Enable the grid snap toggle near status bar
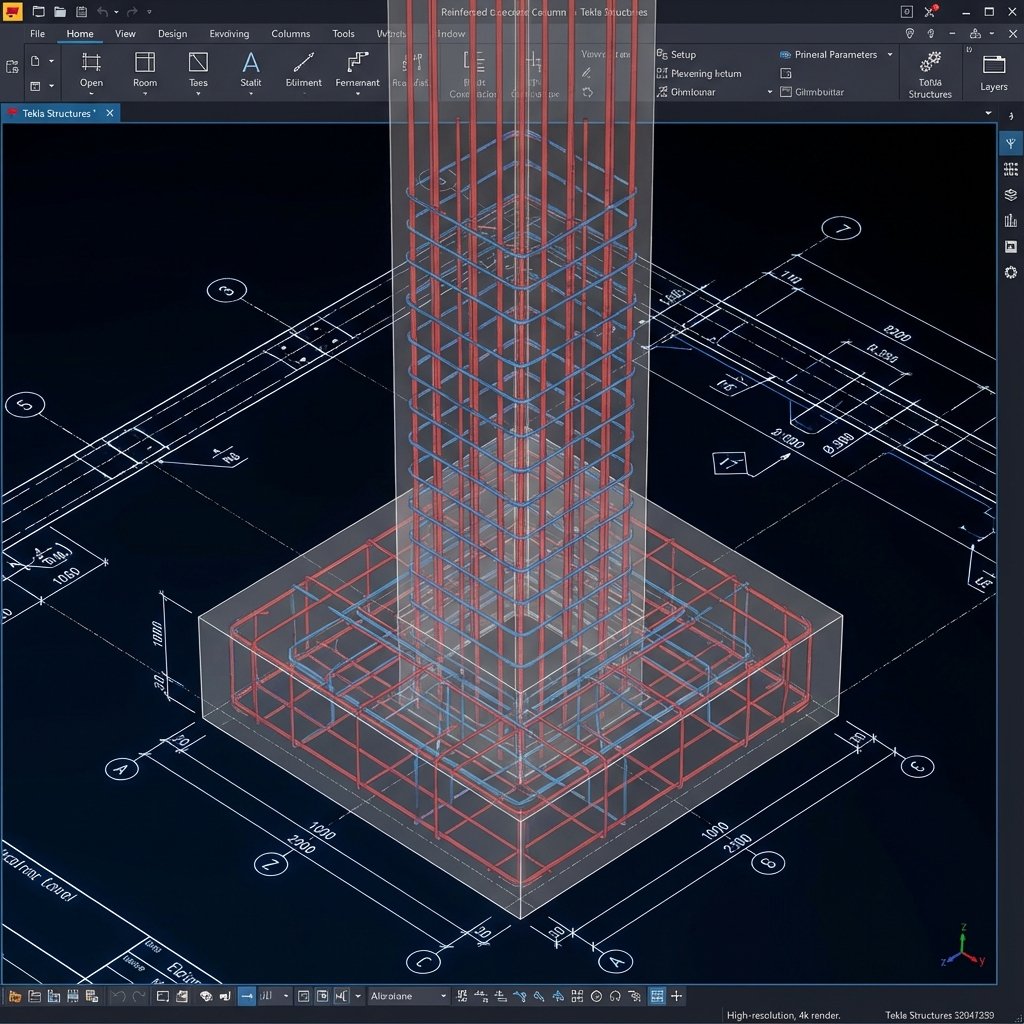The height and width of the screenshot is (1024, 1024). tap(658, 996)
